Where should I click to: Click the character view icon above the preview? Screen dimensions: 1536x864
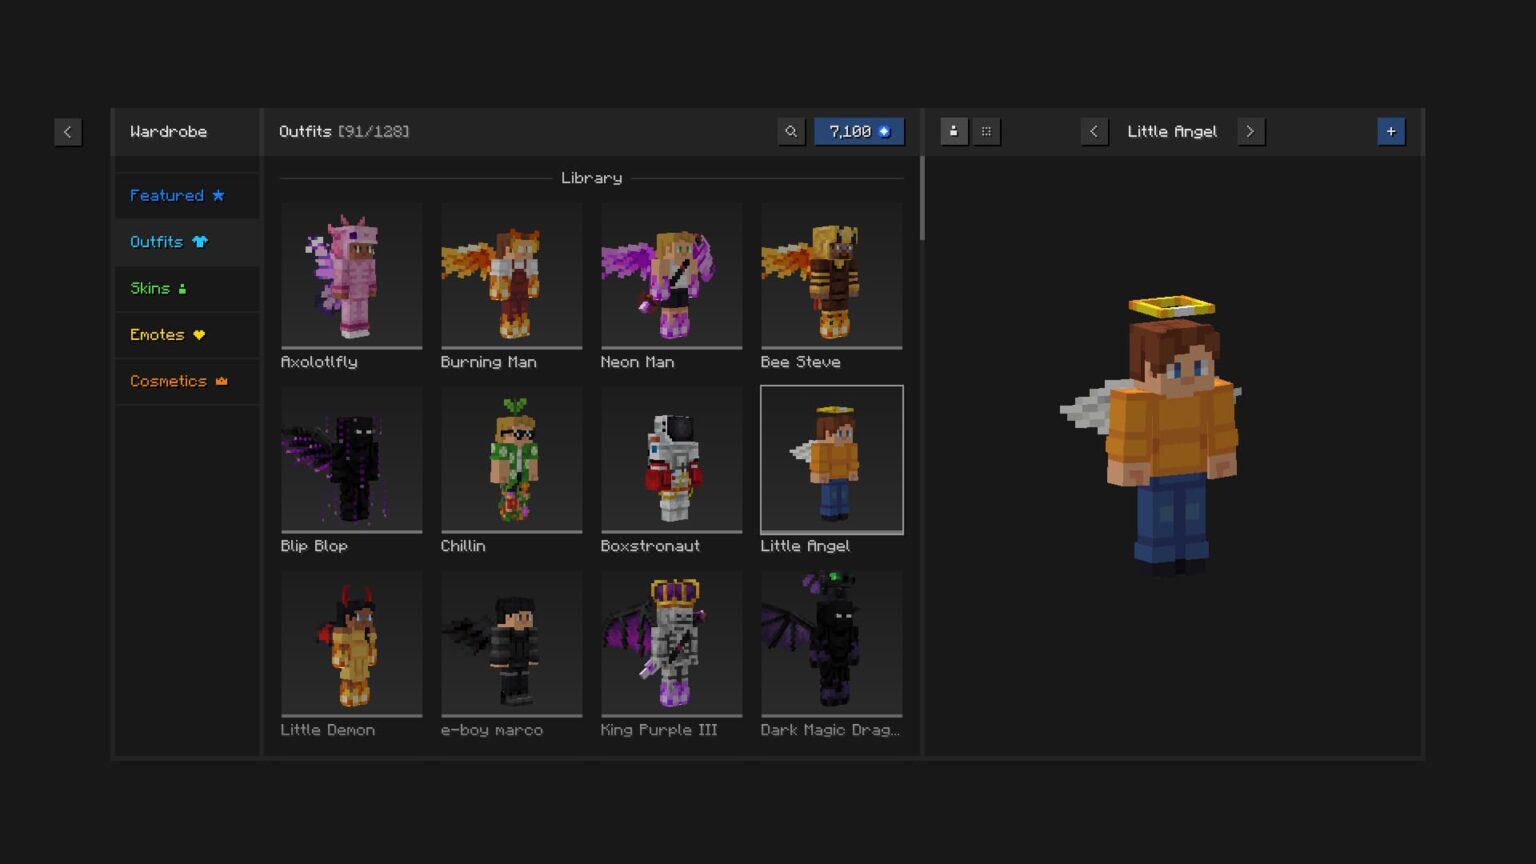click(x=953, y=131)
